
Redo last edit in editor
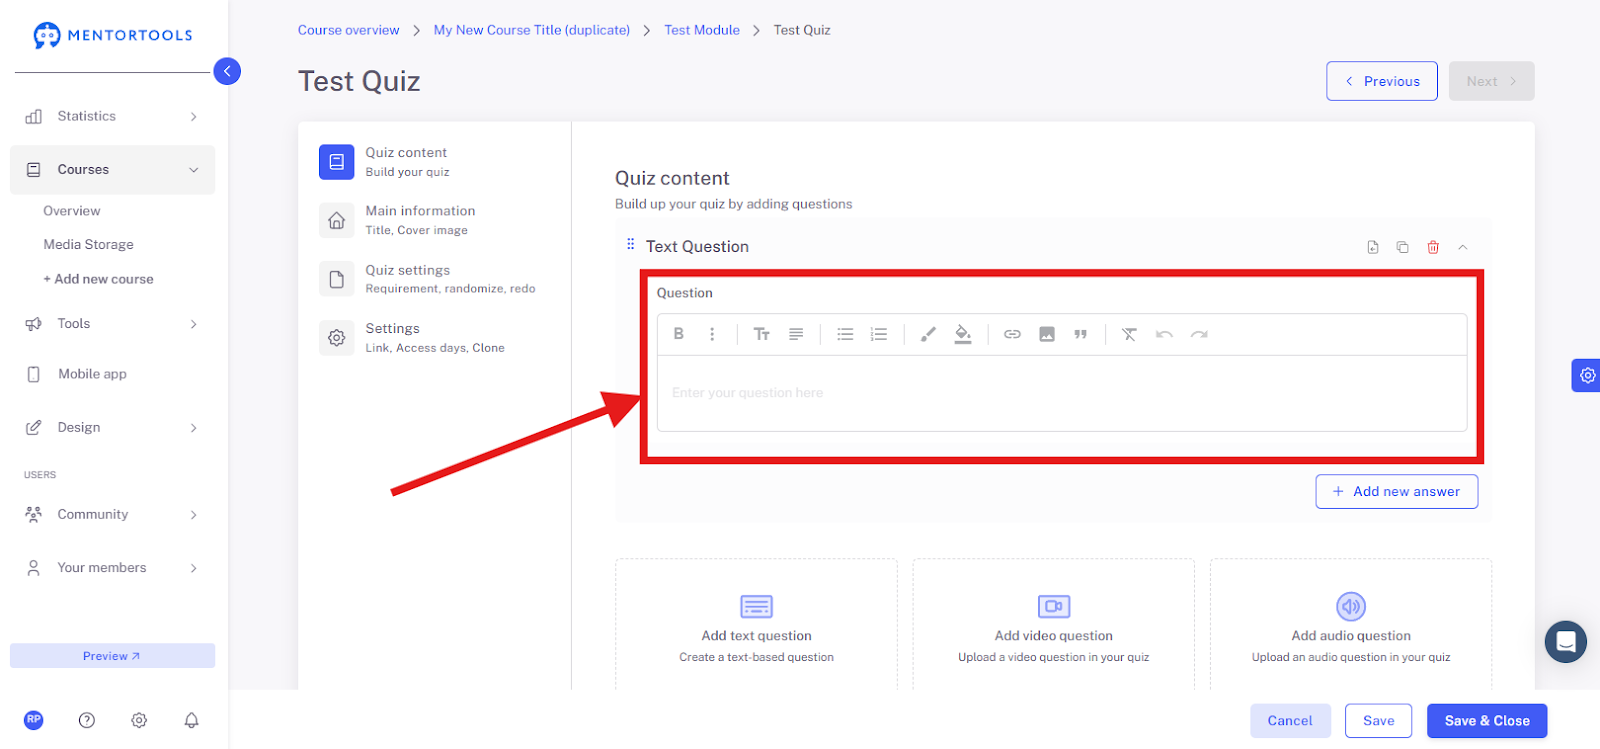point(1199,334)
